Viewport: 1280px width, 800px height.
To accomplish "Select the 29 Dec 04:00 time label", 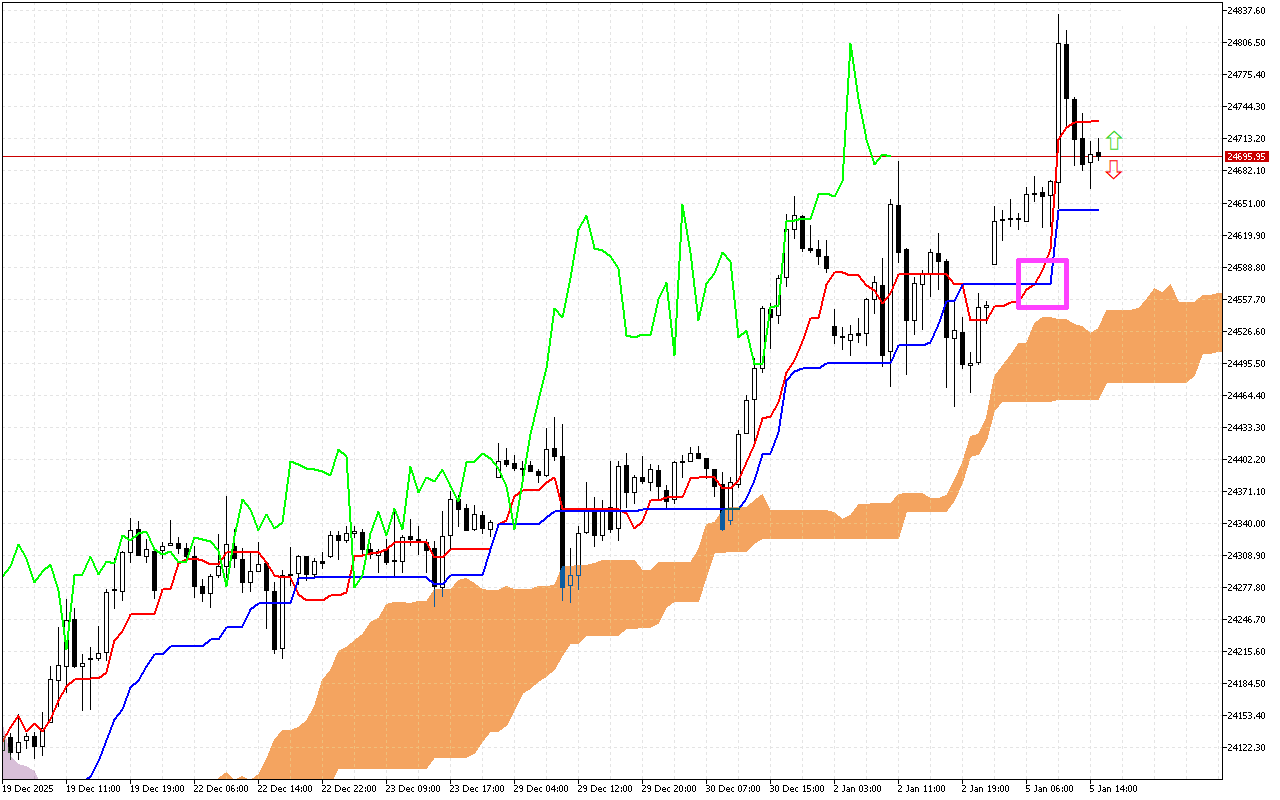I will point(540,788).
